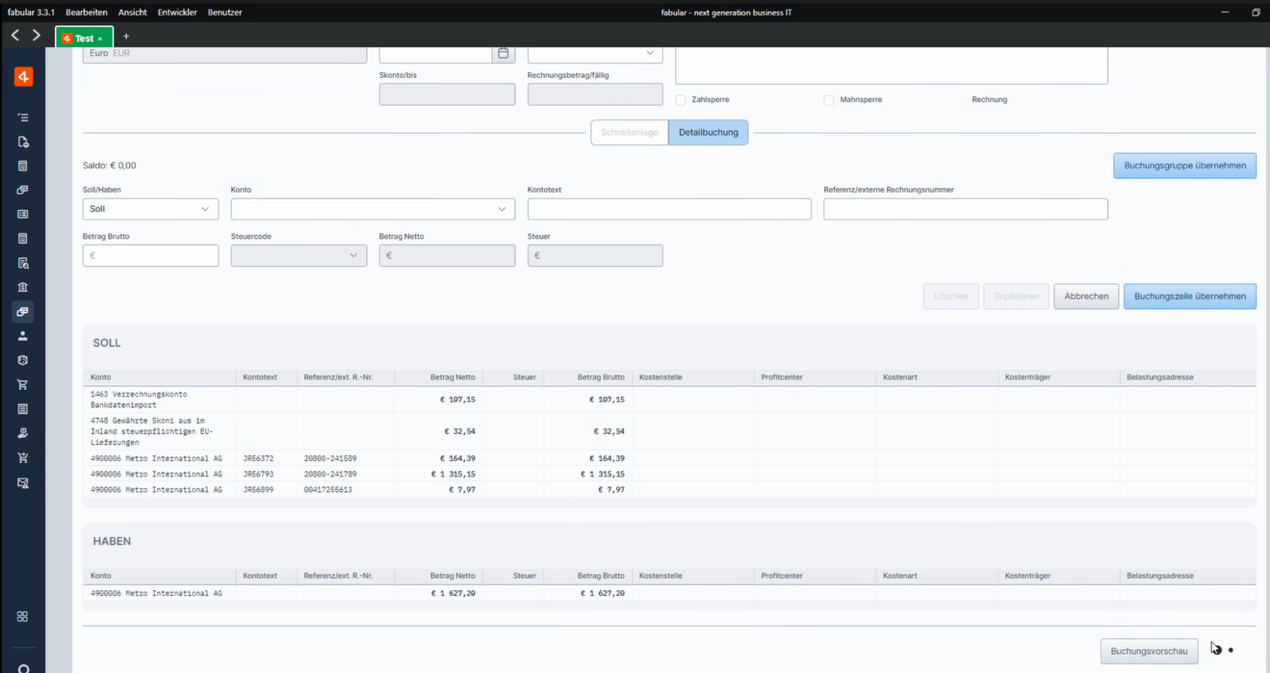Open the Steuercode dropdown
1270x673 pixels.
298,255
